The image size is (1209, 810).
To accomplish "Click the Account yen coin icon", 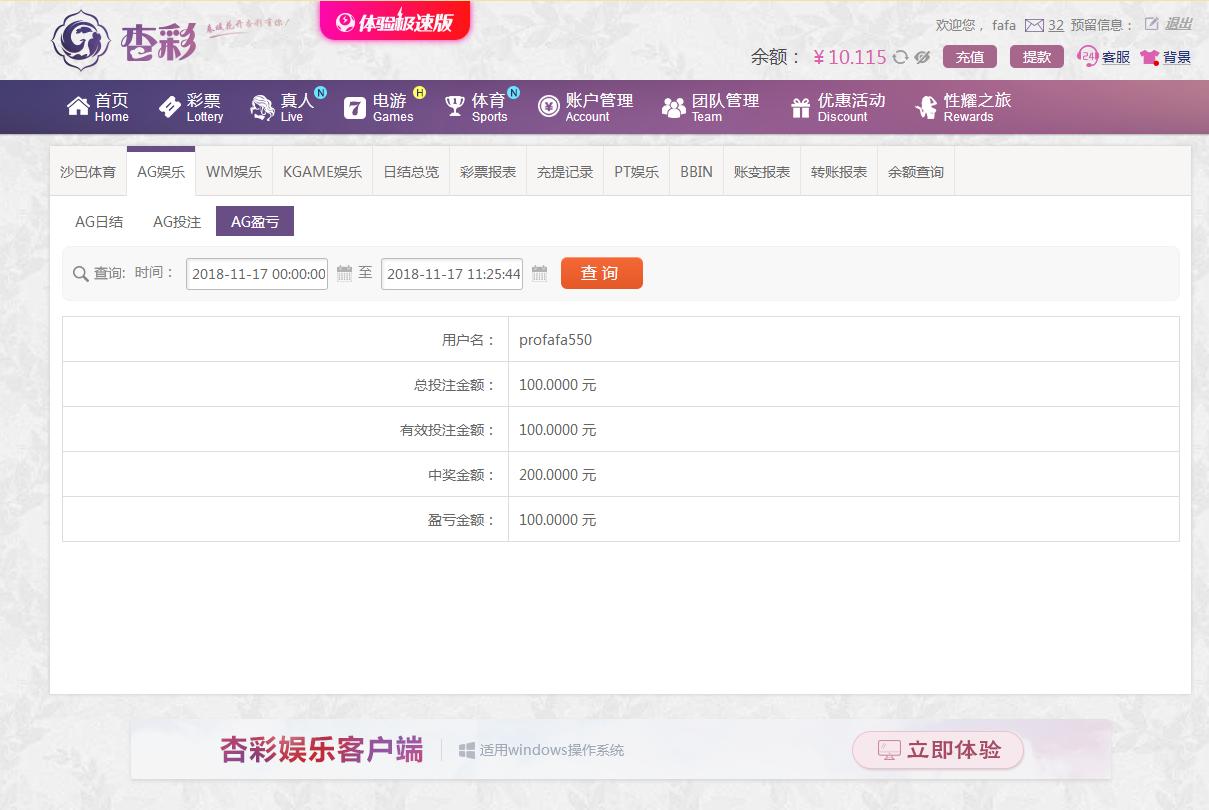I will (549, 106).
